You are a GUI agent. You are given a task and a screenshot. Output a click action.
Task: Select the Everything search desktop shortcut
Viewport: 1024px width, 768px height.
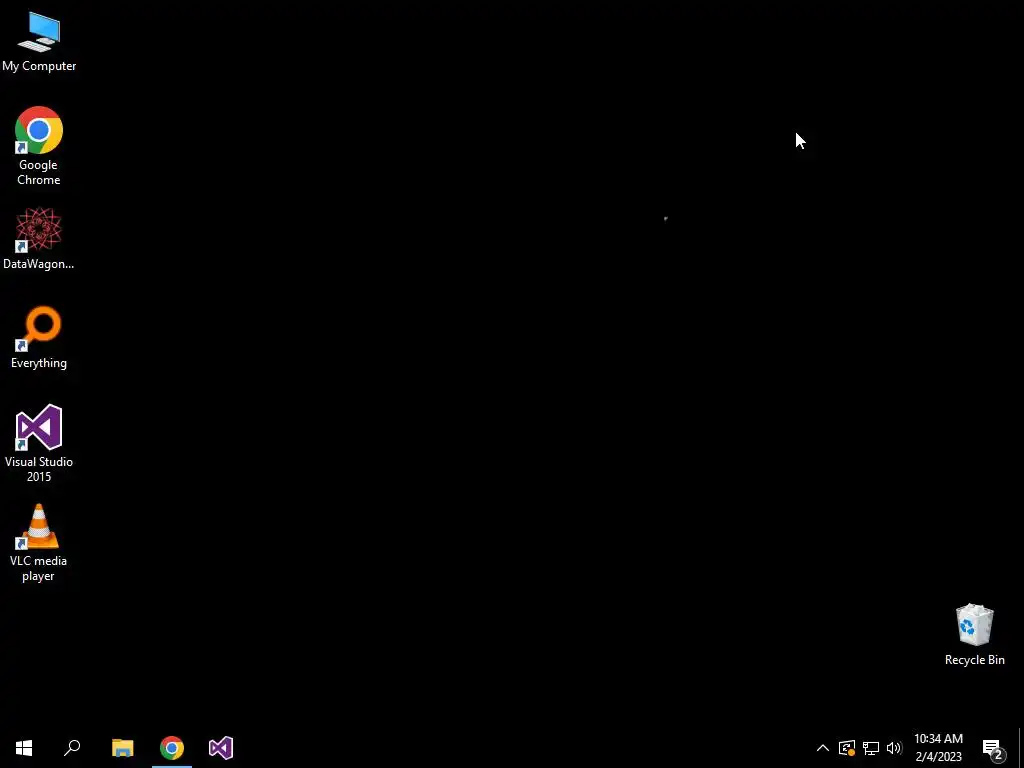pos(39,337)
